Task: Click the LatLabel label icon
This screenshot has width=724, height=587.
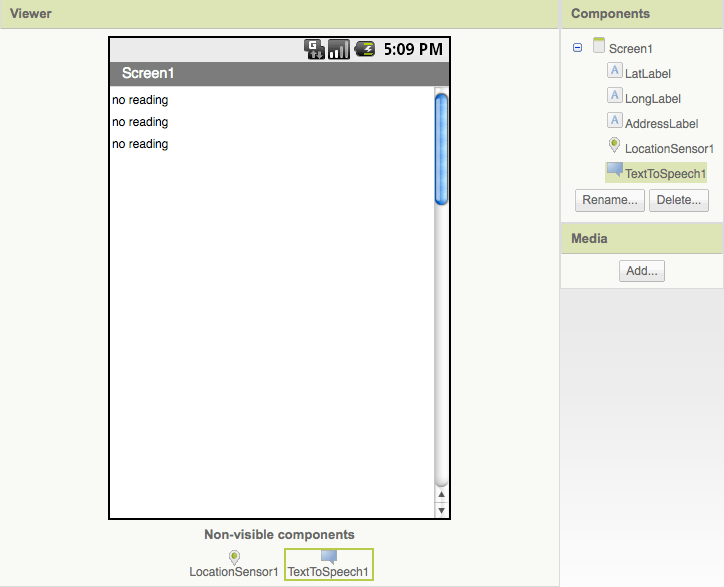Action: (614, 70)
